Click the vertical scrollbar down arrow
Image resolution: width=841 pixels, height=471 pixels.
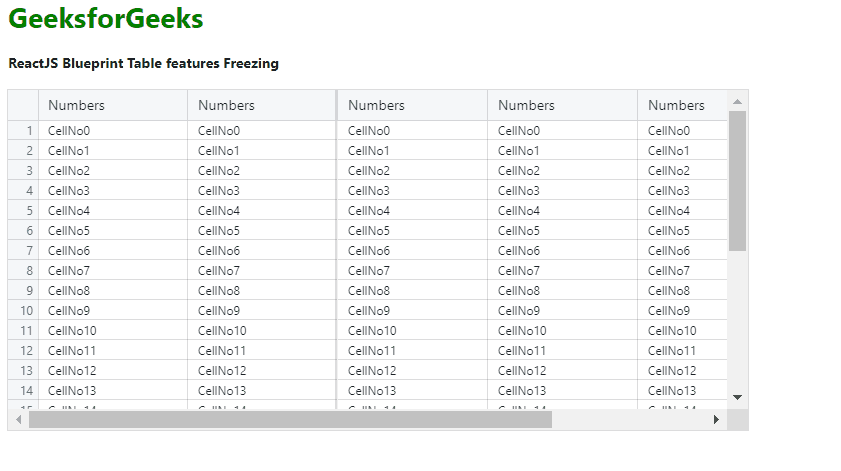tap(737, 397)
